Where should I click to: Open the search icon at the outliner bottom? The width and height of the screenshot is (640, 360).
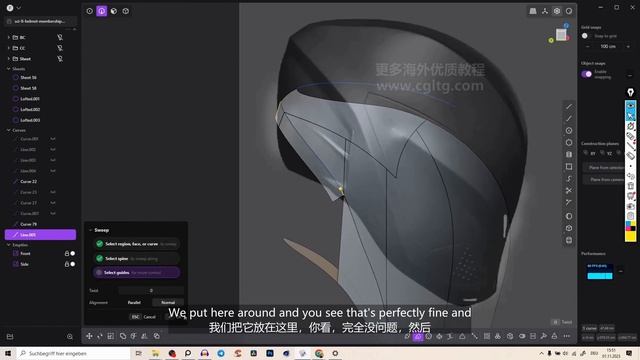point(70,337)
